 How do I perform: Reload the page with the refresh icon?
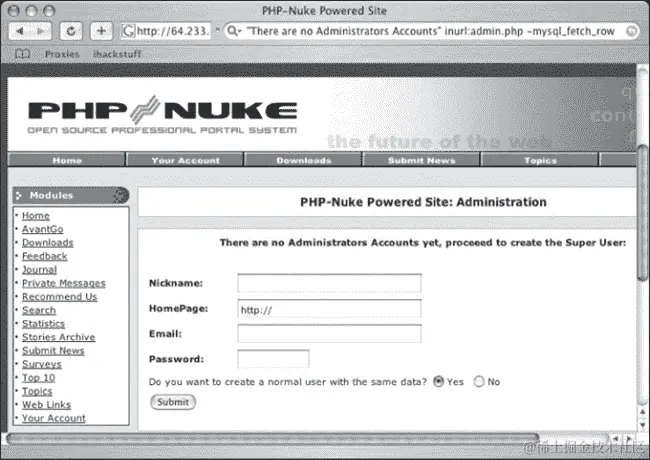click(x=71, y=31)
